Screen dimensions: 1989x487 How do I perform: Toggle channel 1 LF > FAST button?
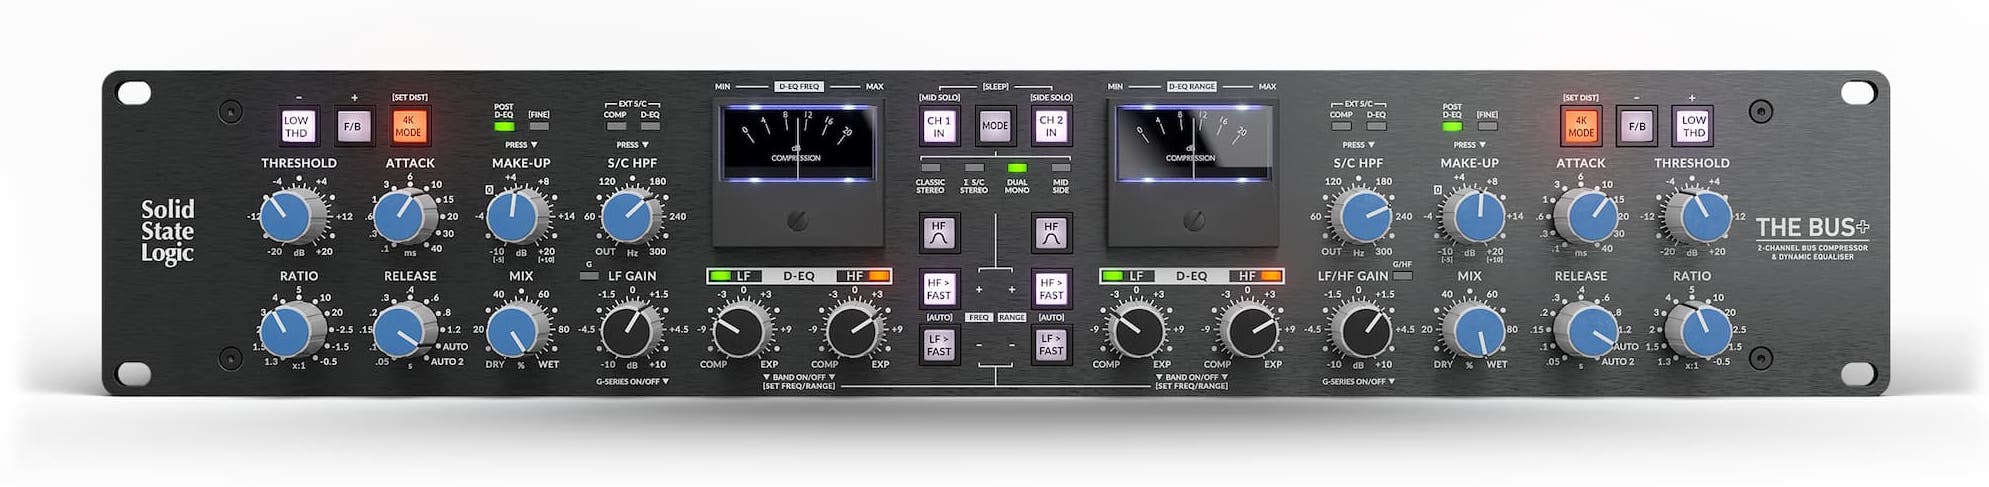pyautogui.click(x=938, y=345)
